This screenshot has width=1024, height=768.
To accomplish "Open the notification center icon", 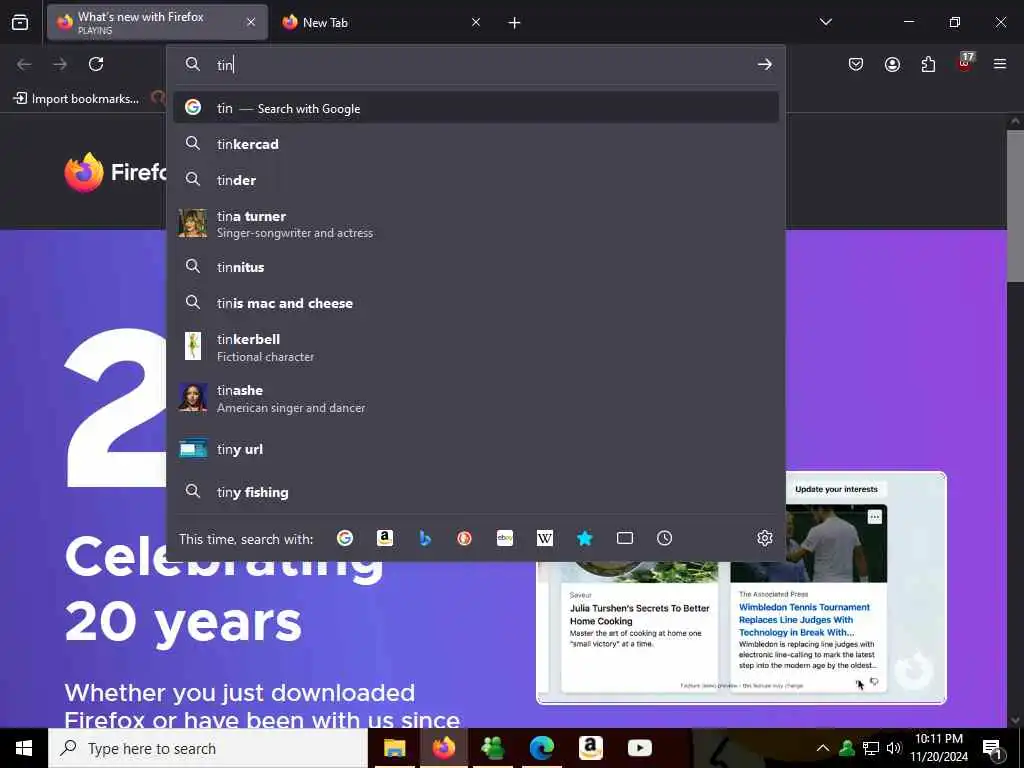I will [x=993, y=748].
